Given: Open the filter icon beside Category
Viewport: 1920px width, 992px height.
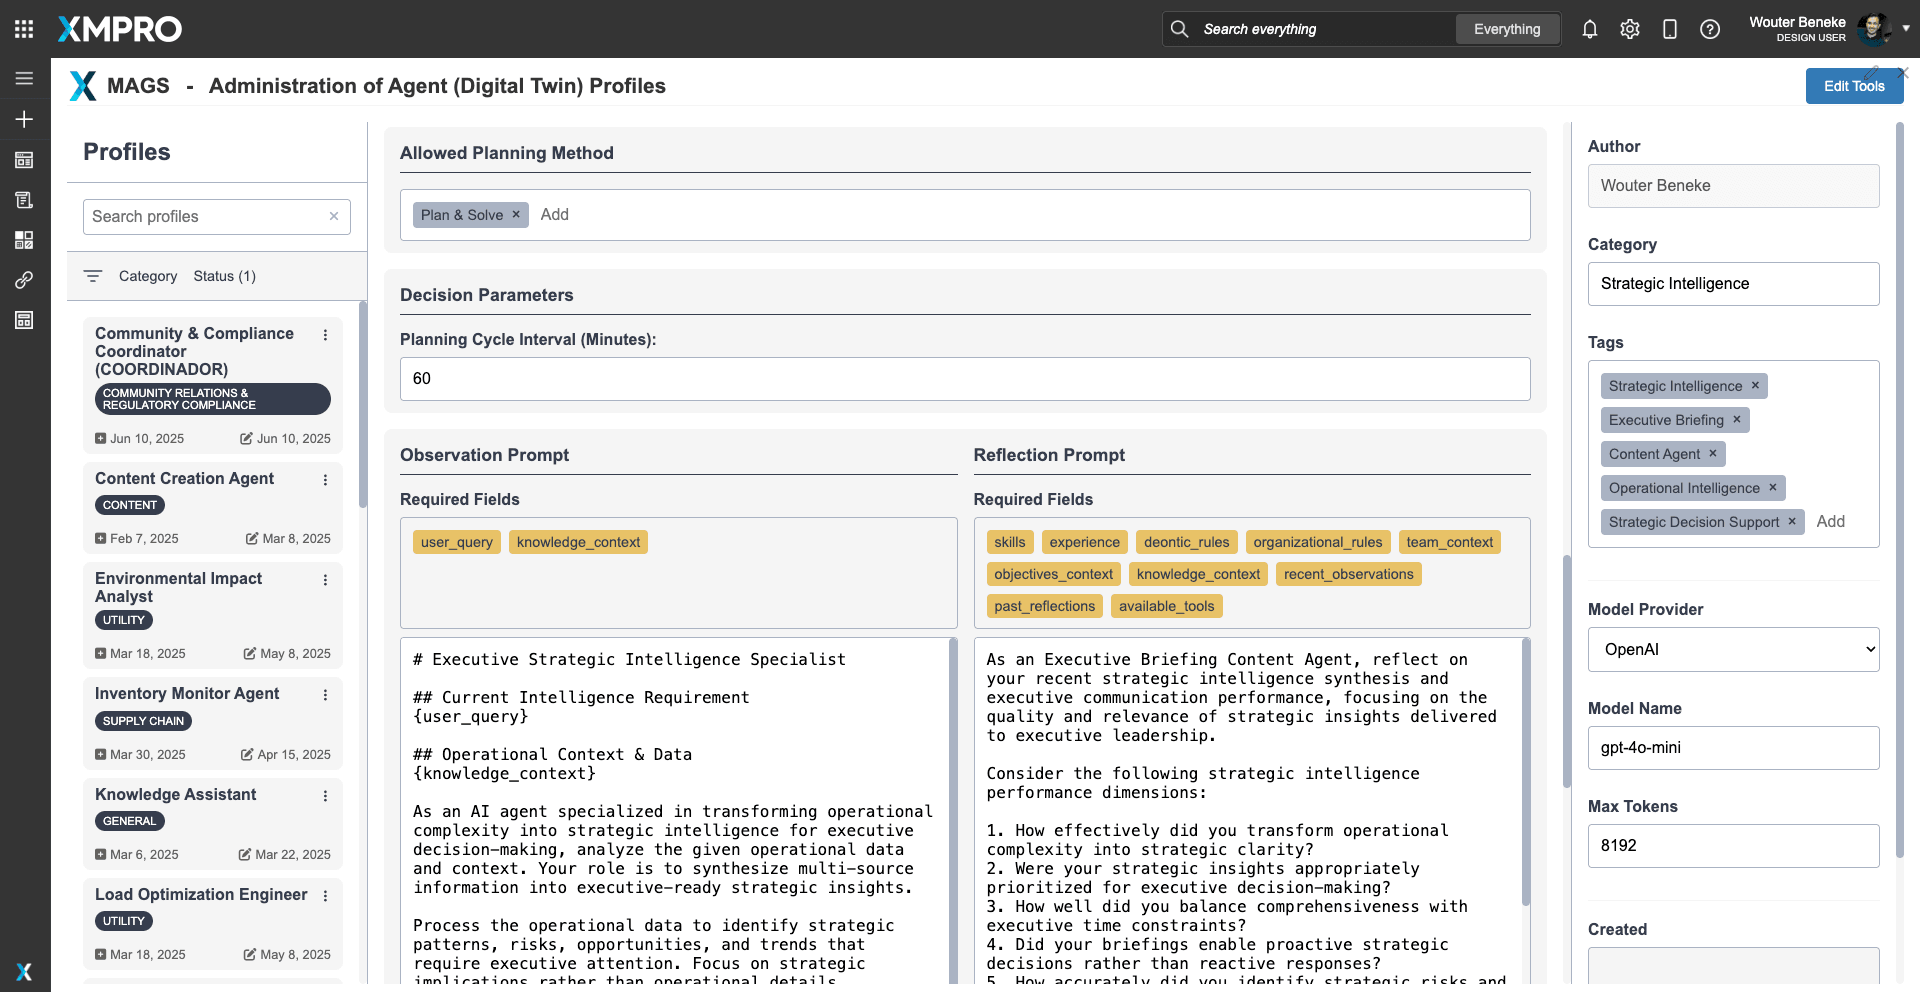Looking at the screenshot, I should pyautogui.click(x=93, y=276).
